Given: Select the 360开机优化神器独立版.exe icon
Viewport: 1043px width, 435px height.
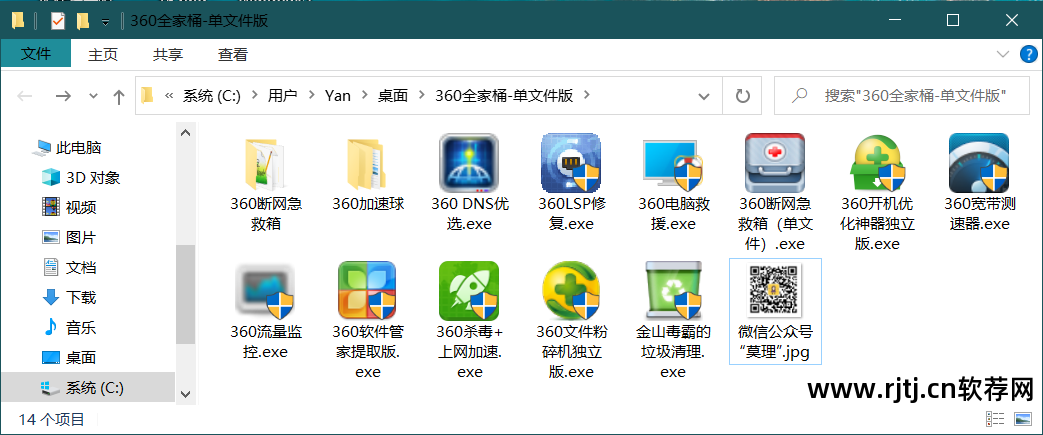Looking at the screenshot, I should coord(877,163).
